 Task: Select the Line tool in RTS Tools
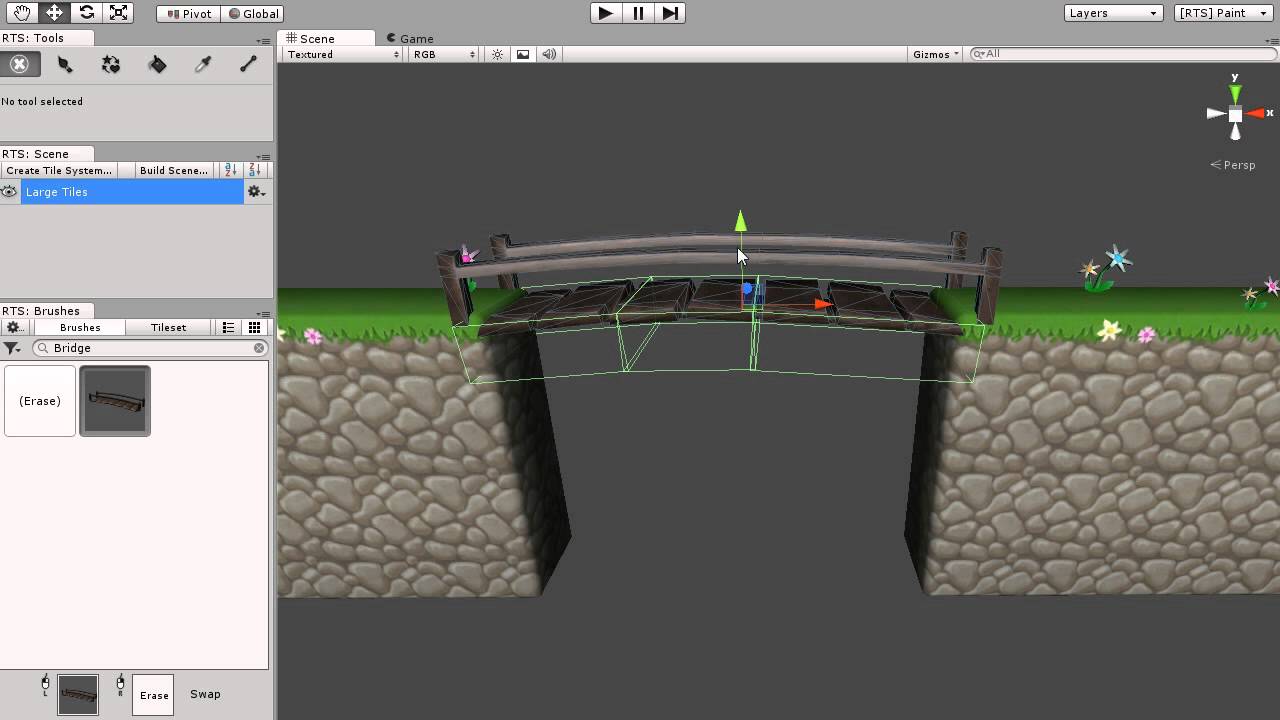pyautogui.click(x=248, y=64)
